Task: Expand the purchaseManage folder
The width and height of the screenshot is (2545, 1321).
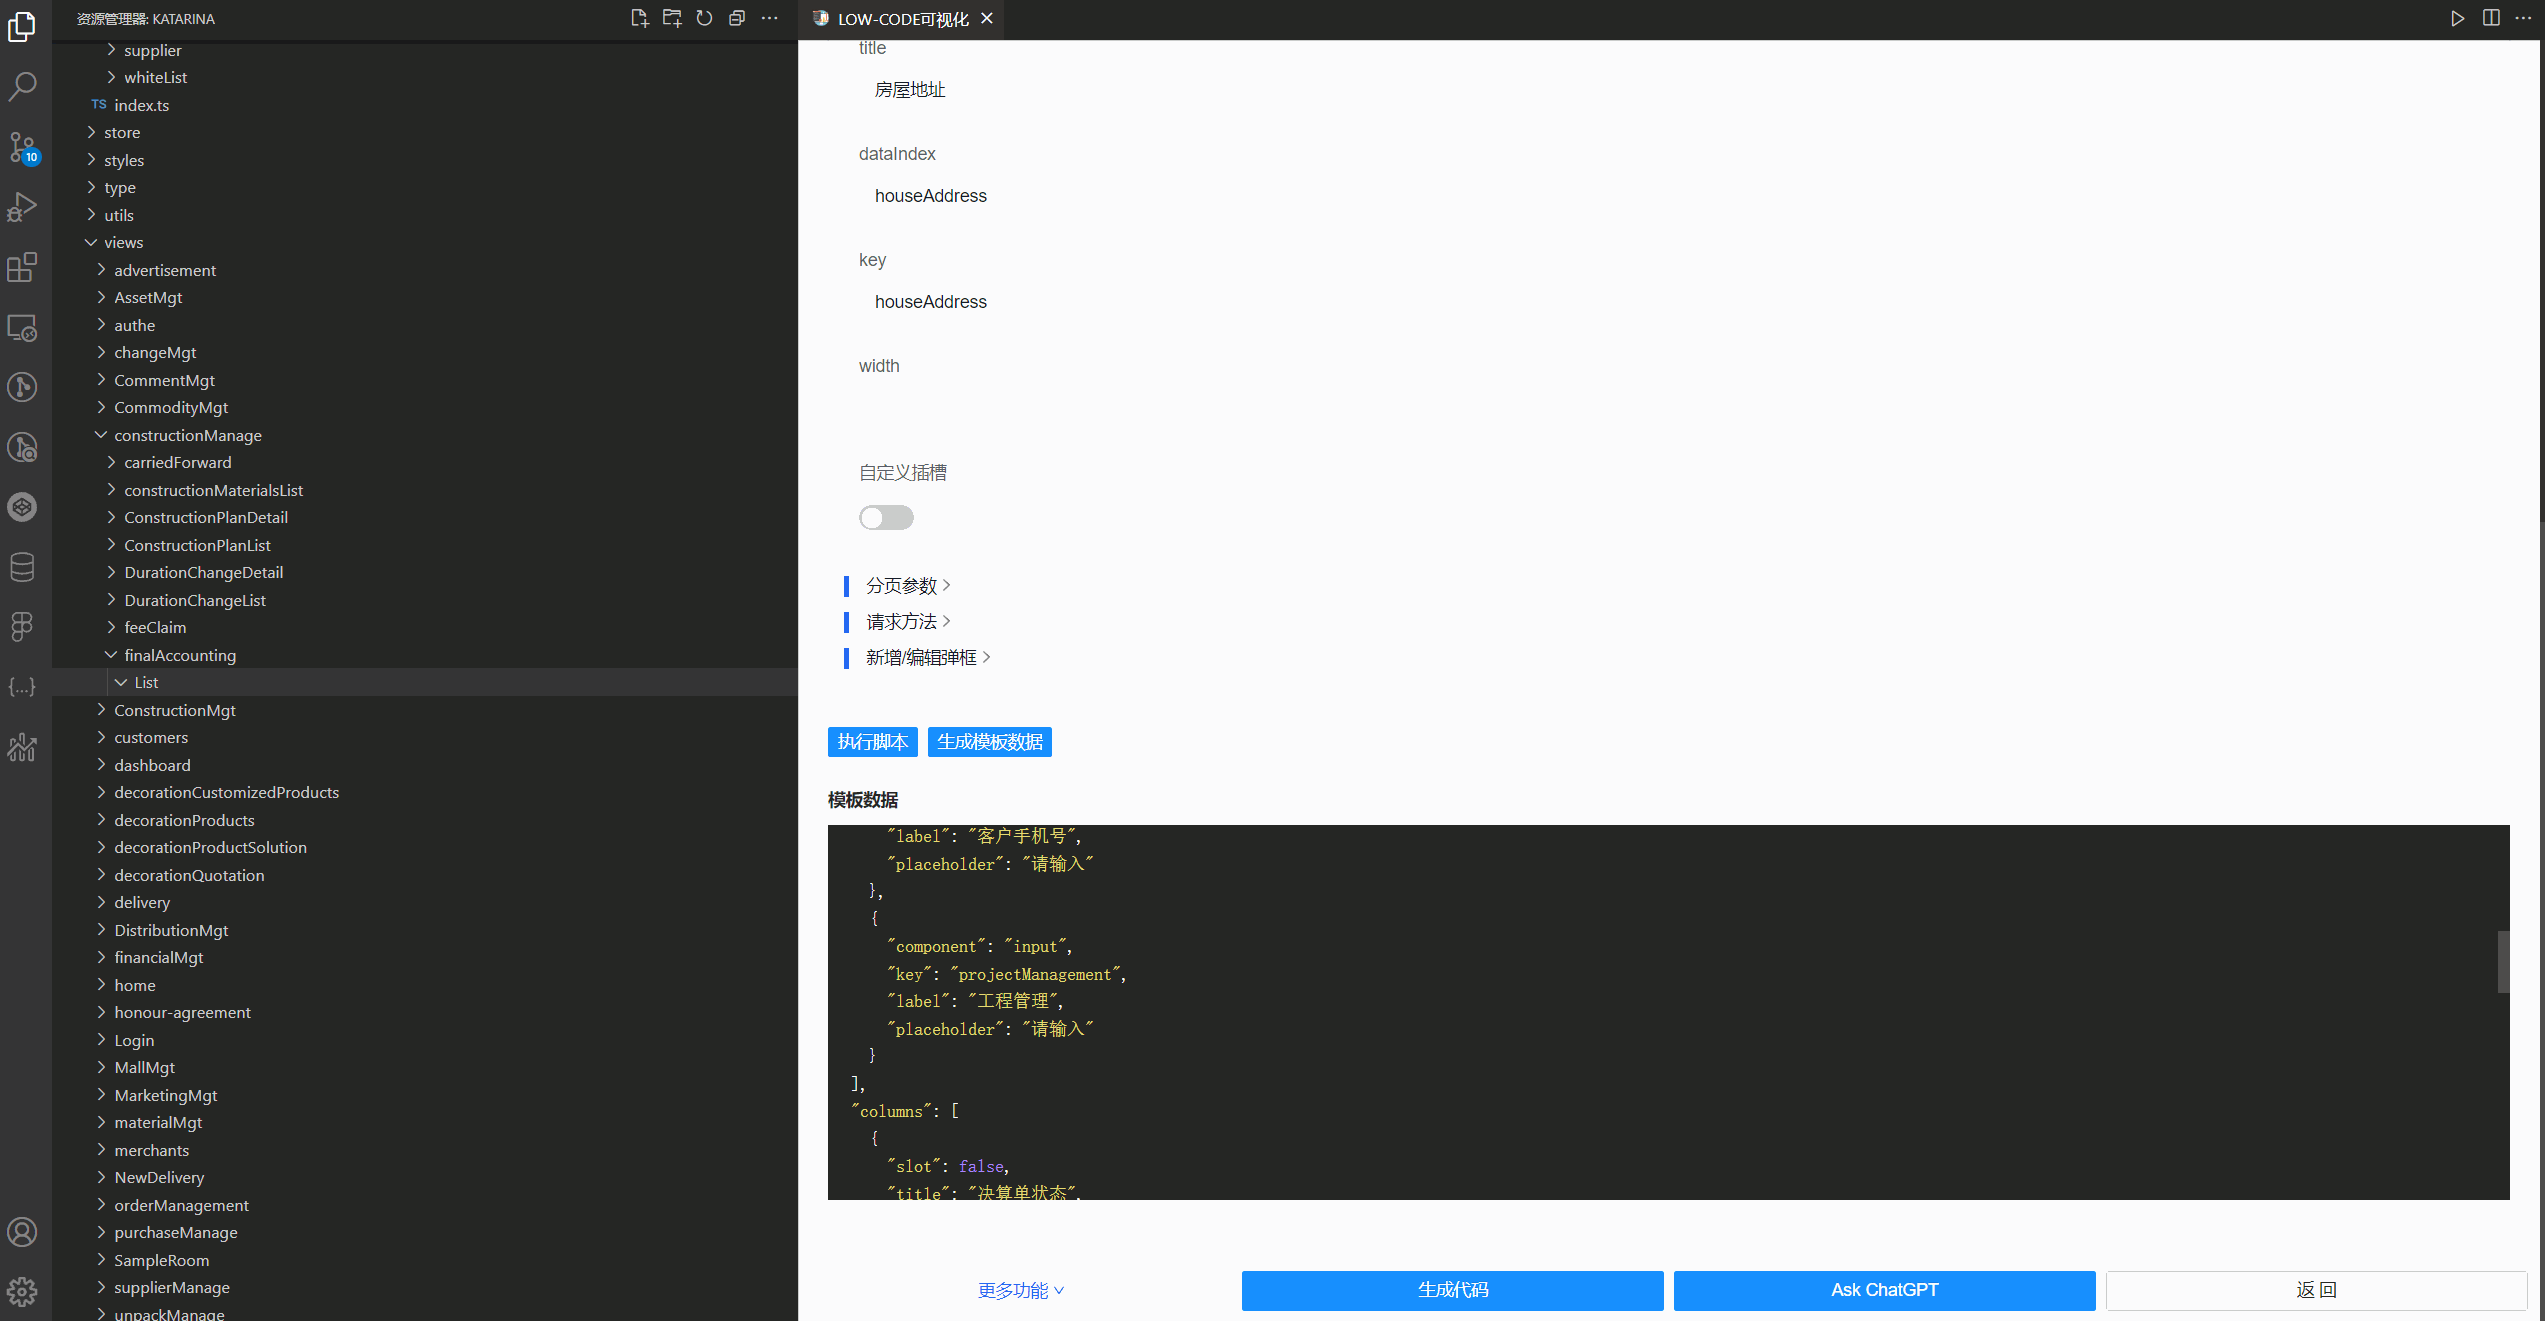Action: click(x=176, y=1232)
